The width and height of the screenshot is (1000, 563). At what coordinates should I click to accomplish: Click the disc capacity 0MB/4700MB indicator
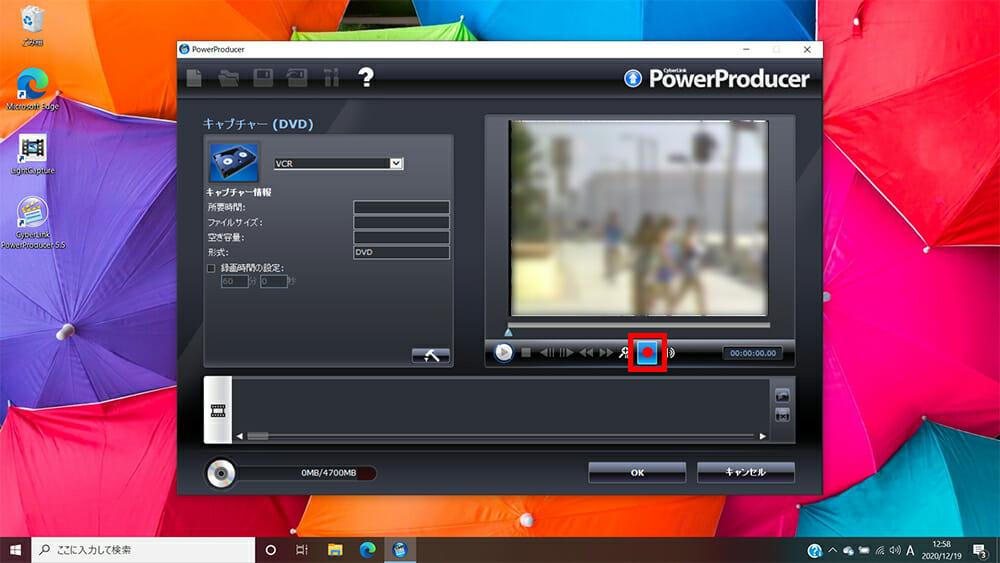306,472
